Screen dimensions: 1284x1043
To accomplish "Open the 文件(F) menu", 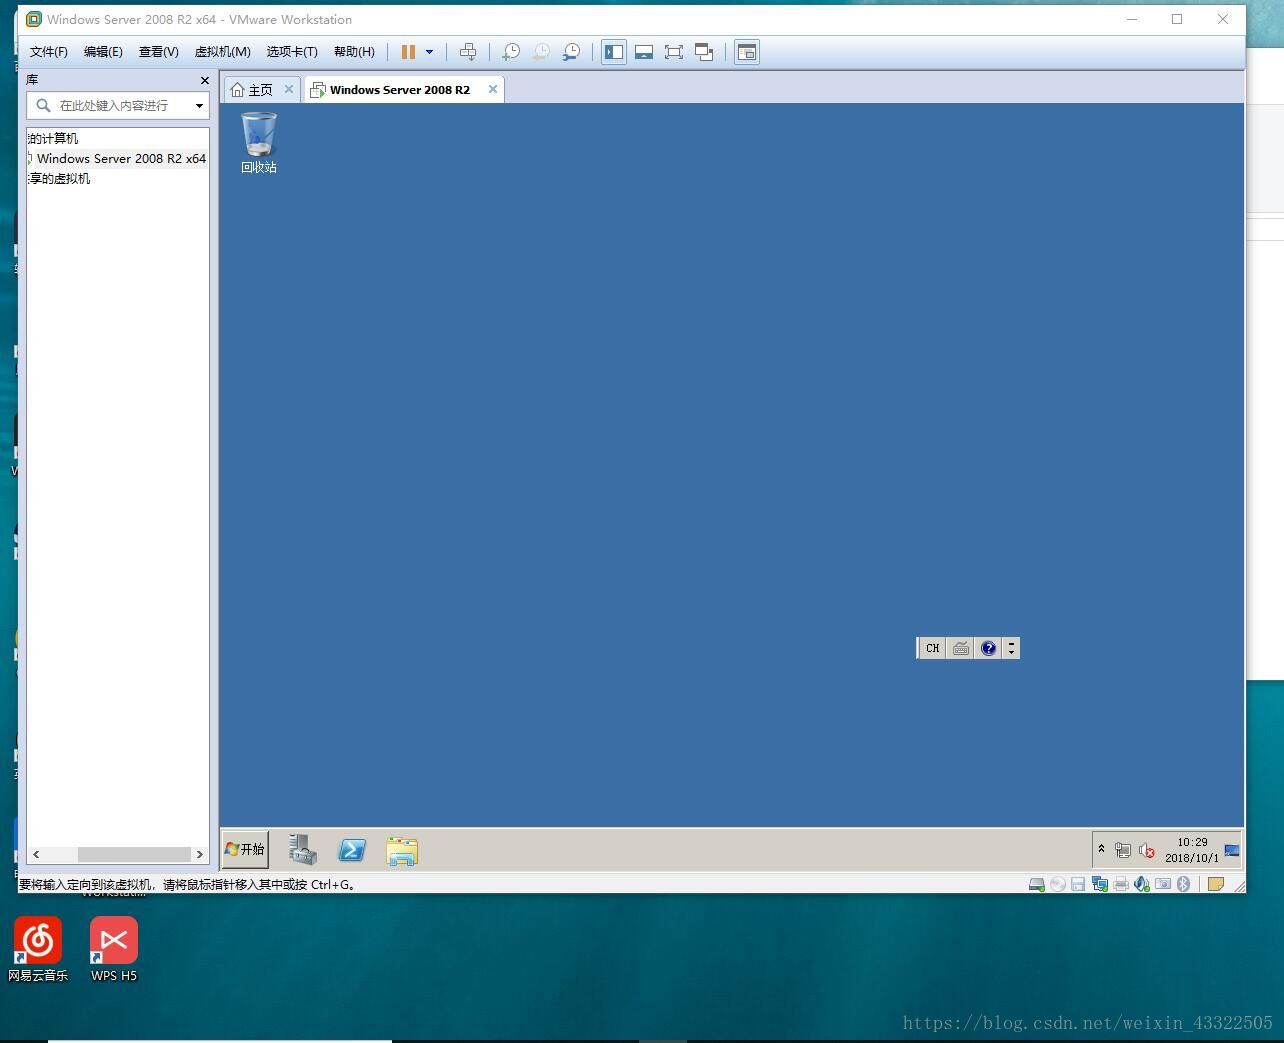I will tap(49, 52).
